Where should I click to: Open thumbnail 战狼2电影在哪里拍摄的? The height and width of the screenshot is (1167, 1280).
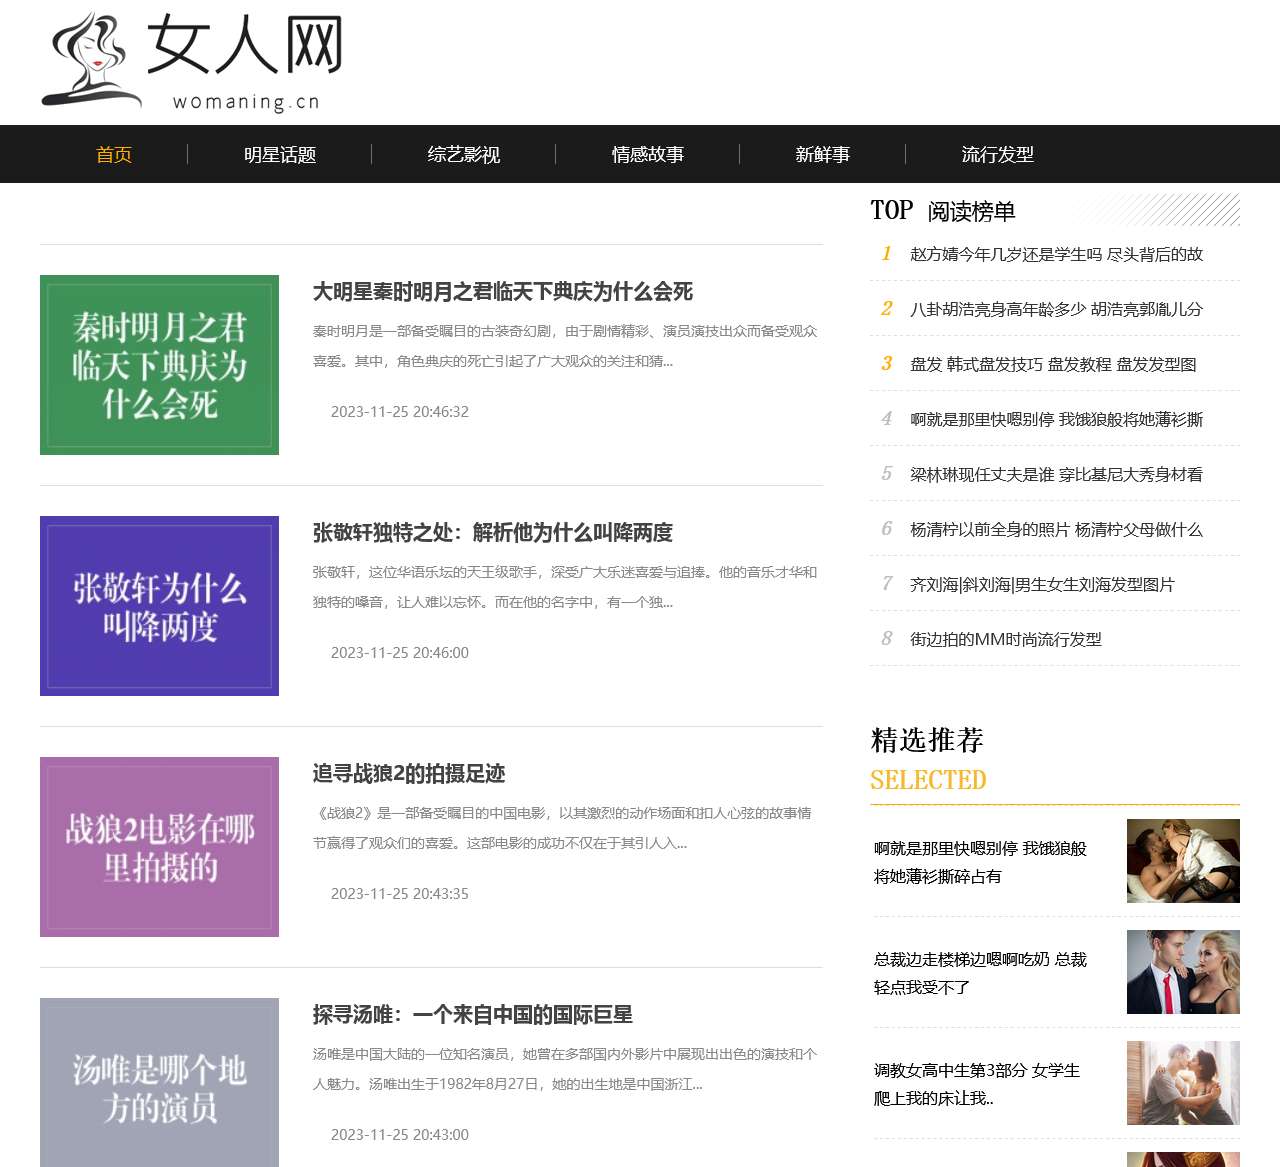coord(159,847)
